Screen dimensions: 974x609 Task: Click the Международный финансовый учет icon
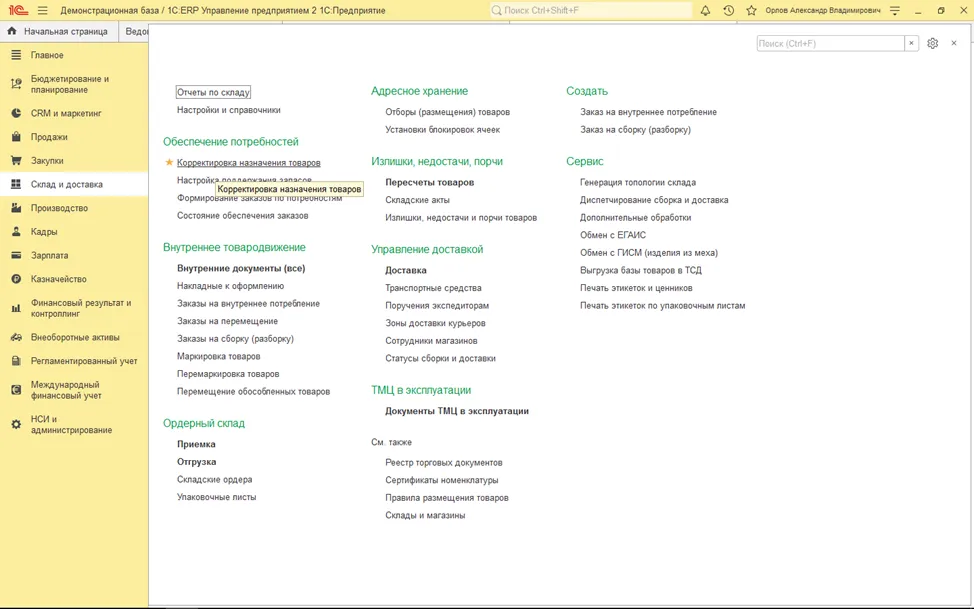[x=16, y=390]
